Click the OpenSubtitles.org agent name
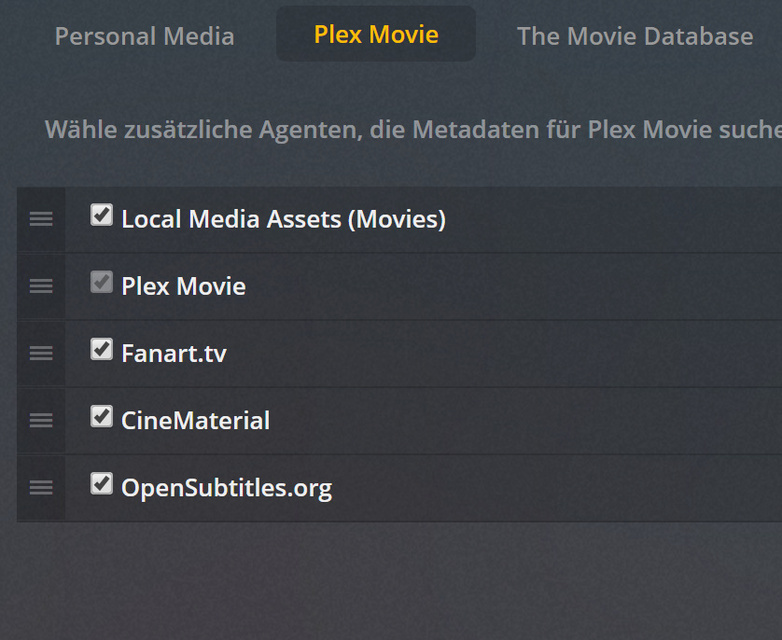 coord(226,488)
